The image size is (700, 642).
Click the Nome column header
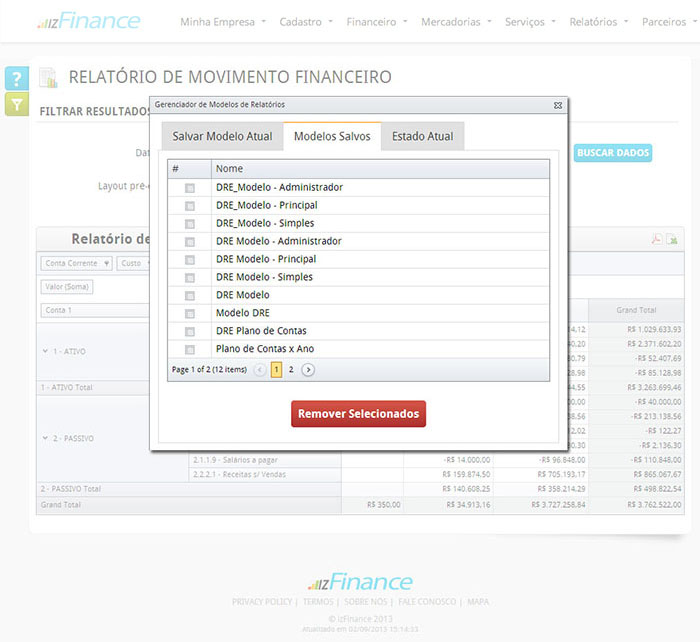380,169
